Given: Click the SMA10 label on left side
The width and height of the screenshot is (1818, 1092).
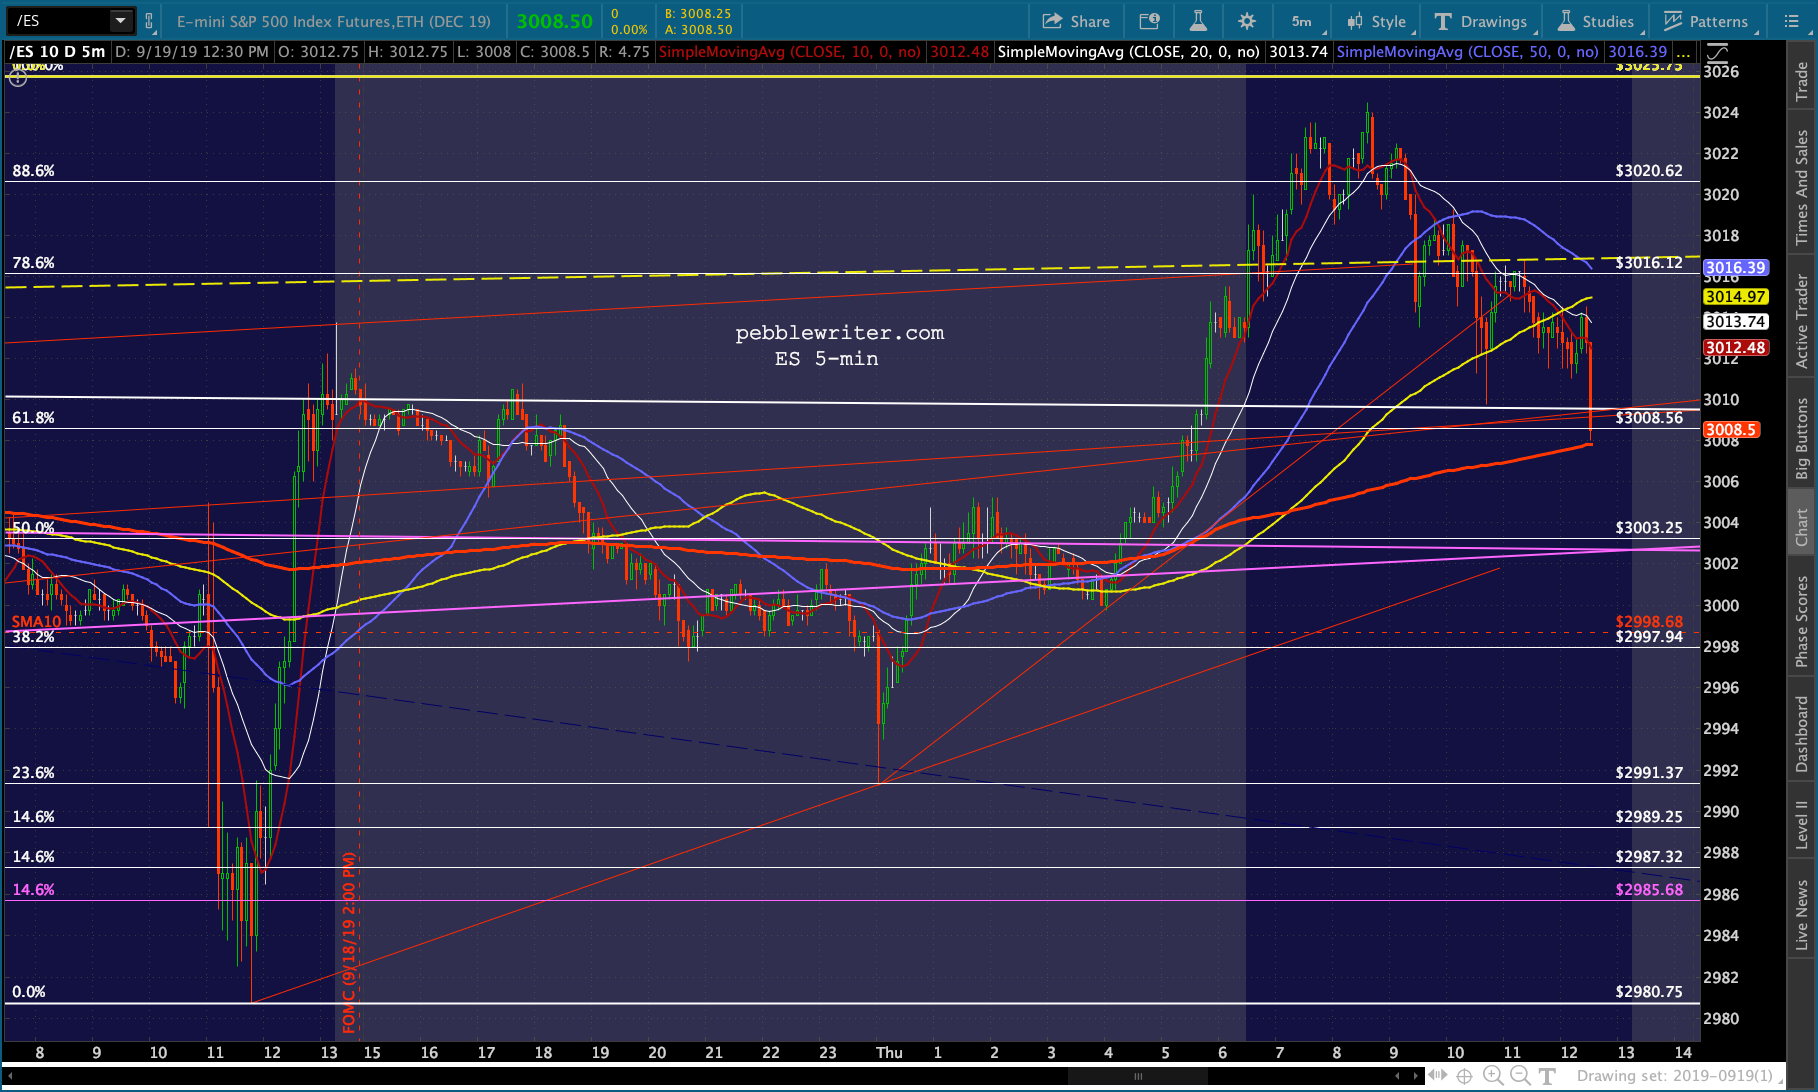Looking at the screenshot, I should 36,622.
